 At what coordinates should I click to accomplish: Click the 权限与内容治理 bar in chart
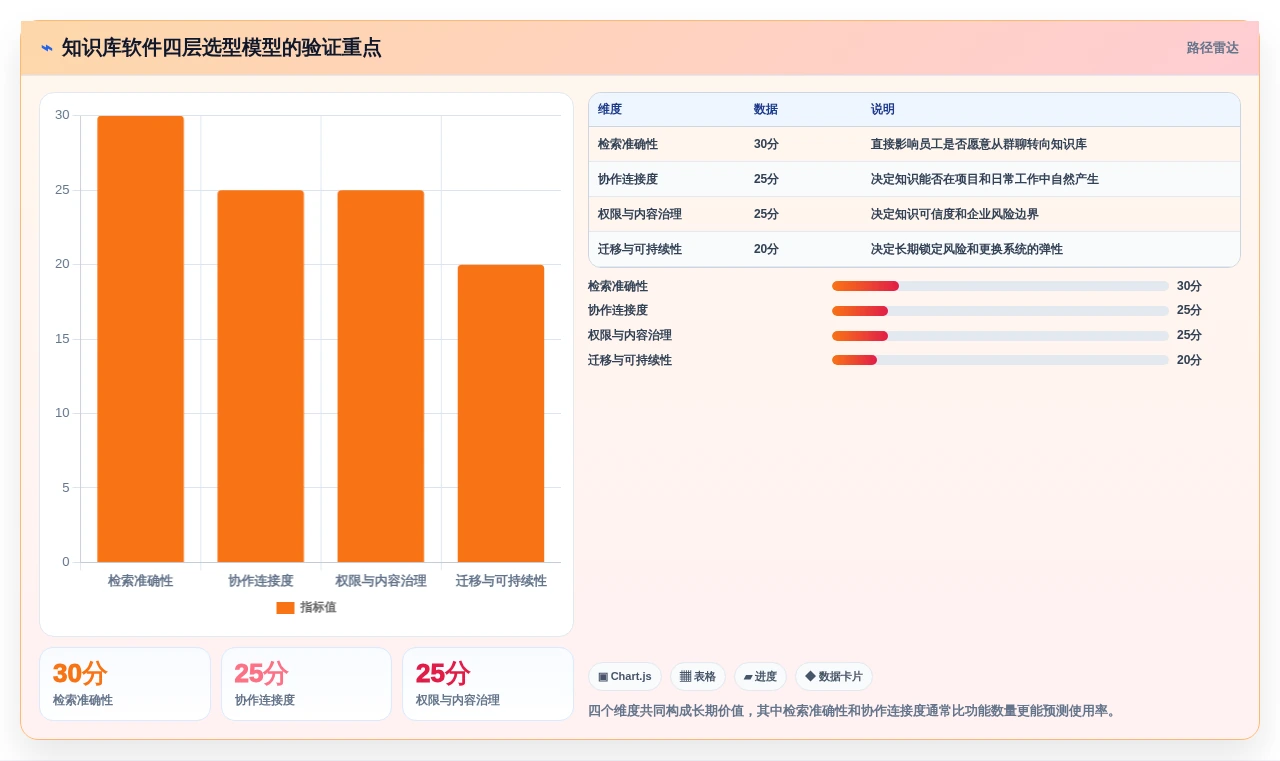click(381, 376)
